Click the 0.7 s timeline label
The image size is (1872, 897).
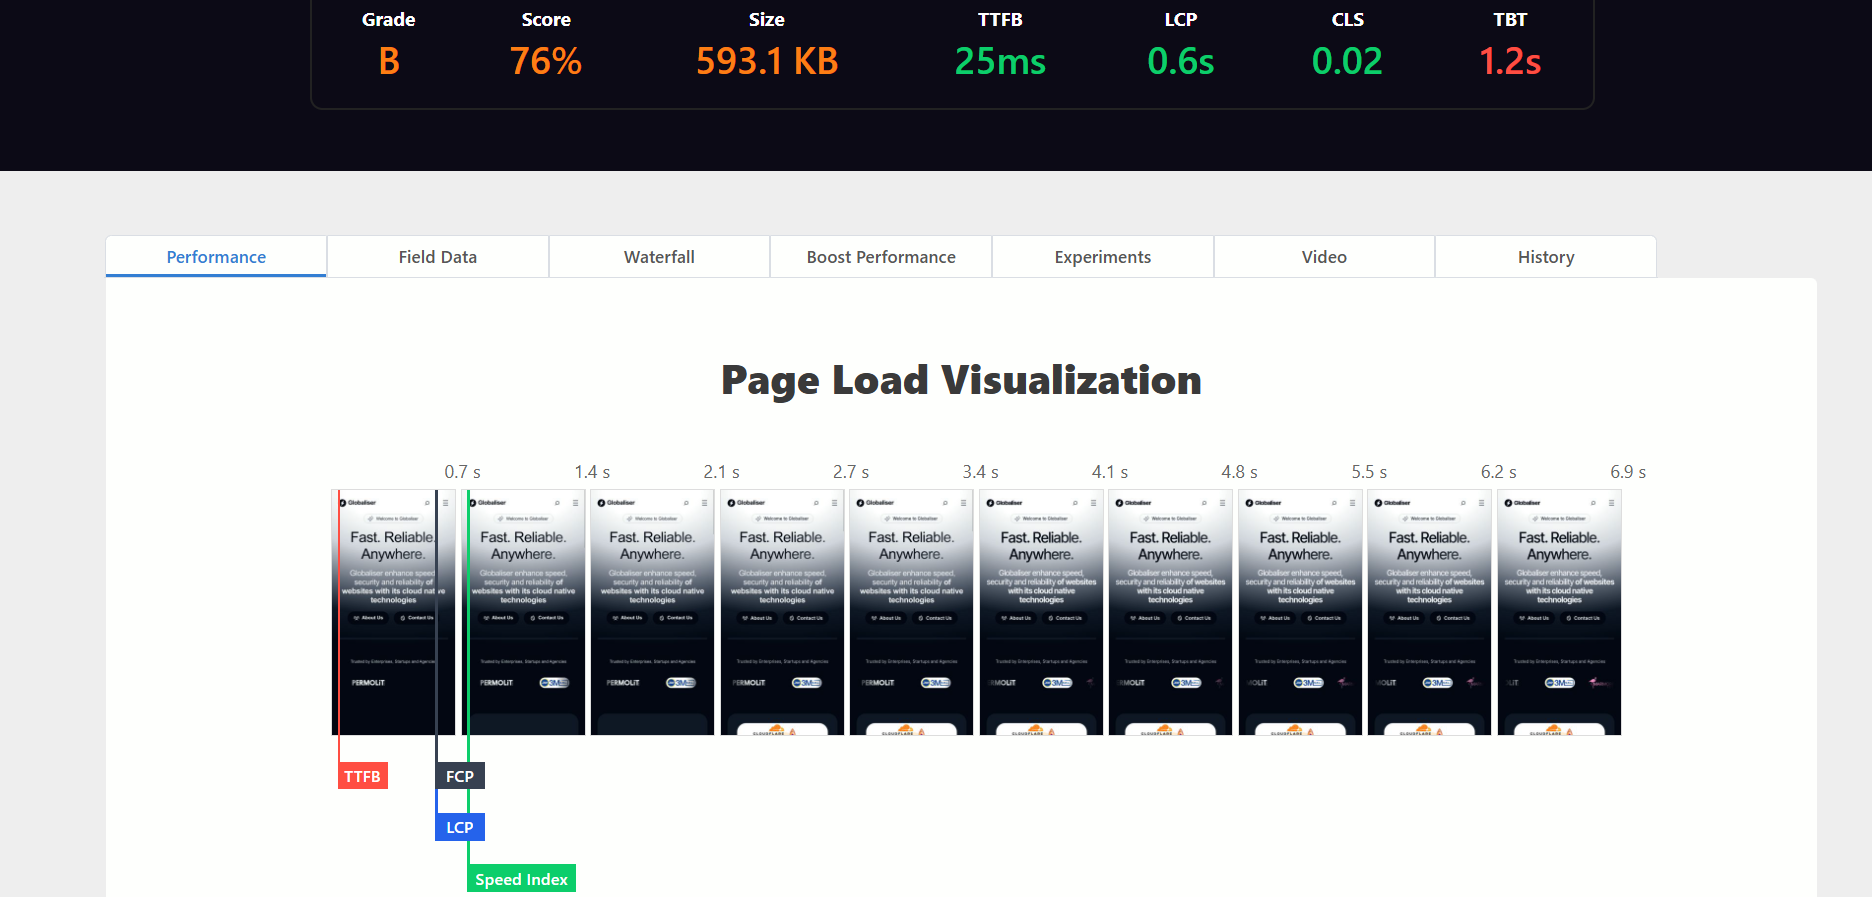463,472
